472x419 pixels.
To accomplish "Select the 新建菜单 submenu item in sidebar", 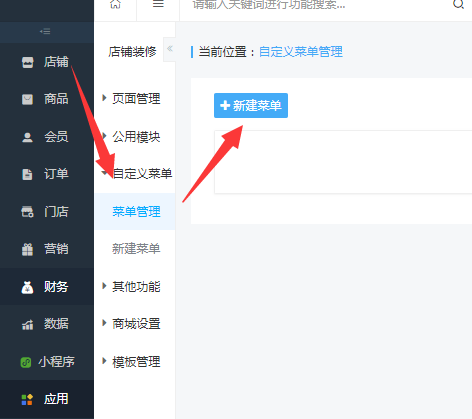I will click(x=135, y=249).
